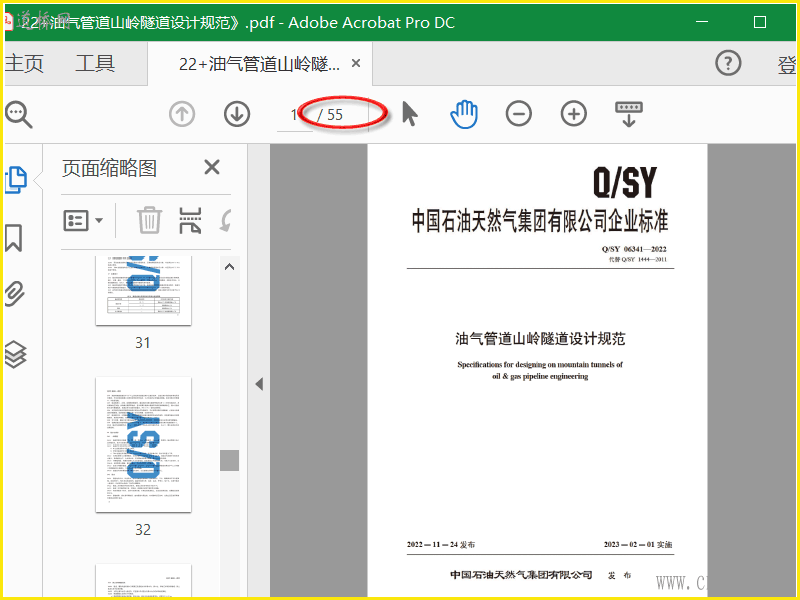This screenshot has height=600, width=800.
Task: Open the help question mark icon
Action: [x=728, y=63]
